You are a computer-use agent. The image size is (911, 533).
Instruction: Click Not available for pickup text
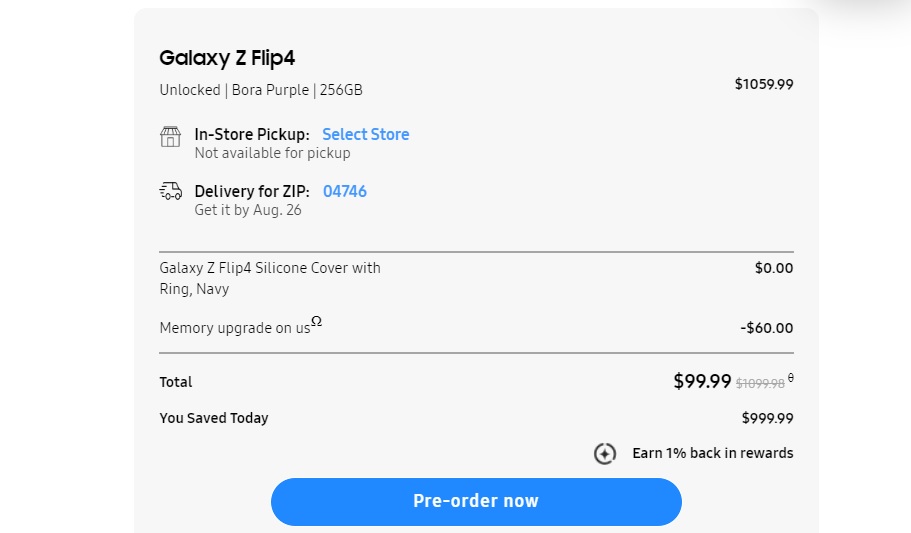272,153
